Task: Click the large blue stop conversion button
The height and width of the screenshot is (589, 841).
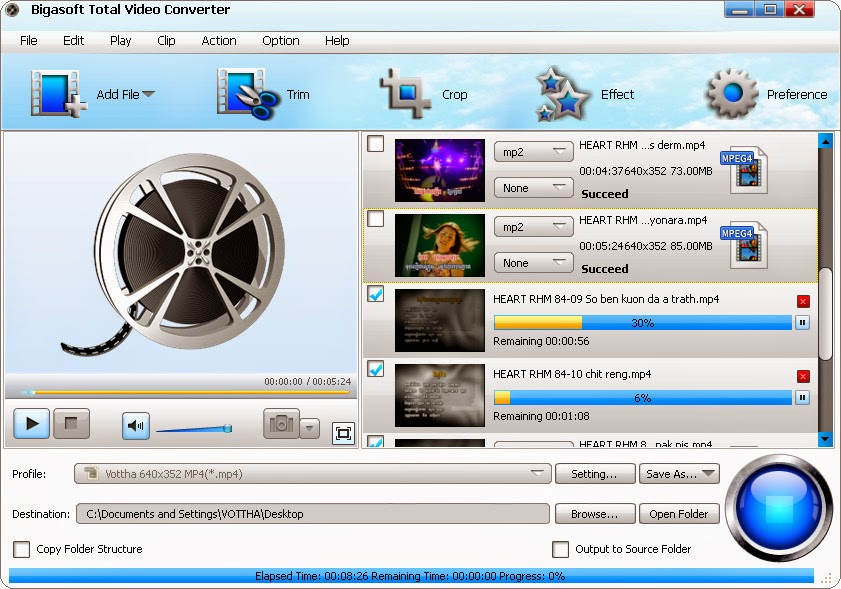Action: point(778,508)
